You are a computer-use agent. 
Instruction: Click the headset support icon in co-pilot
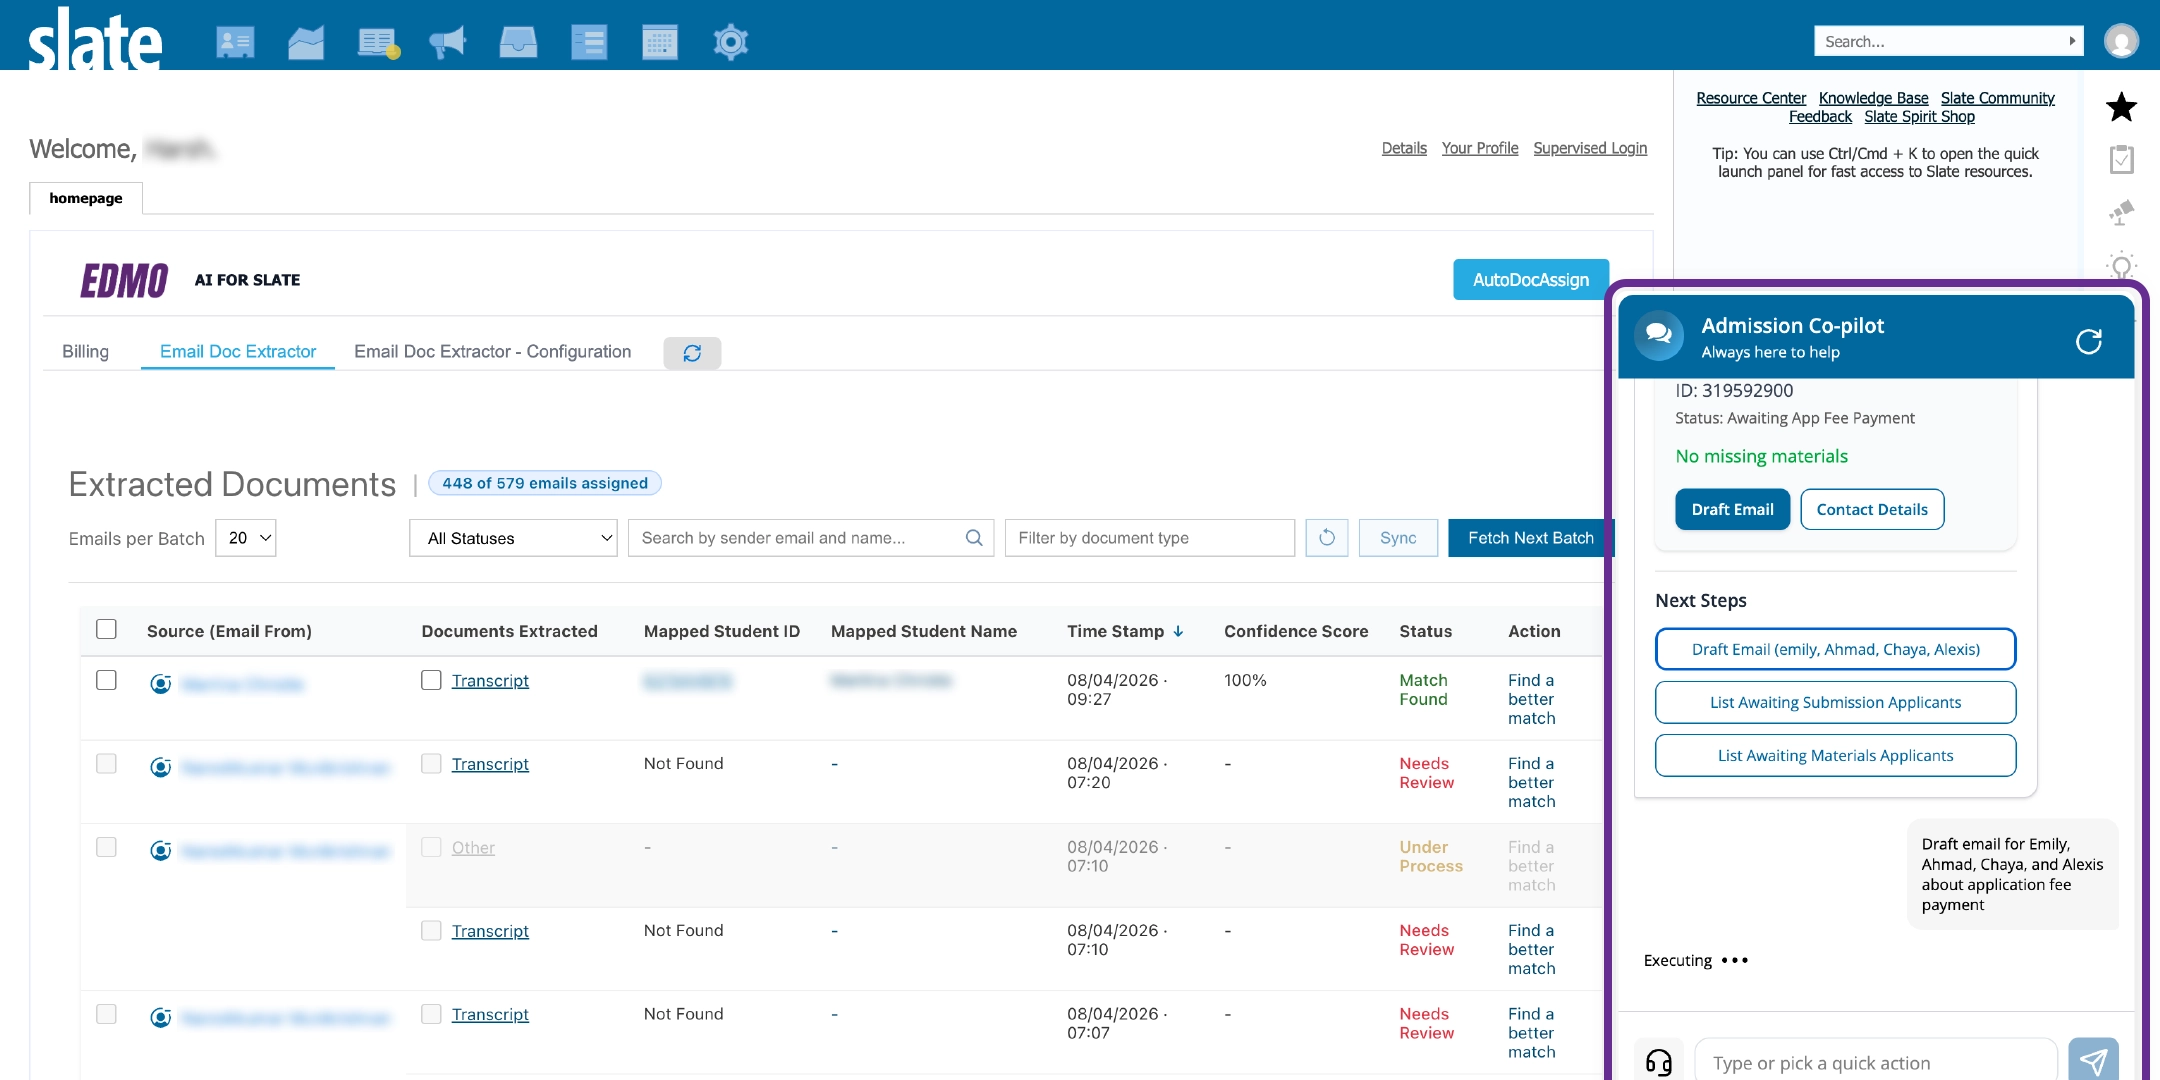click(1659, 1062)
